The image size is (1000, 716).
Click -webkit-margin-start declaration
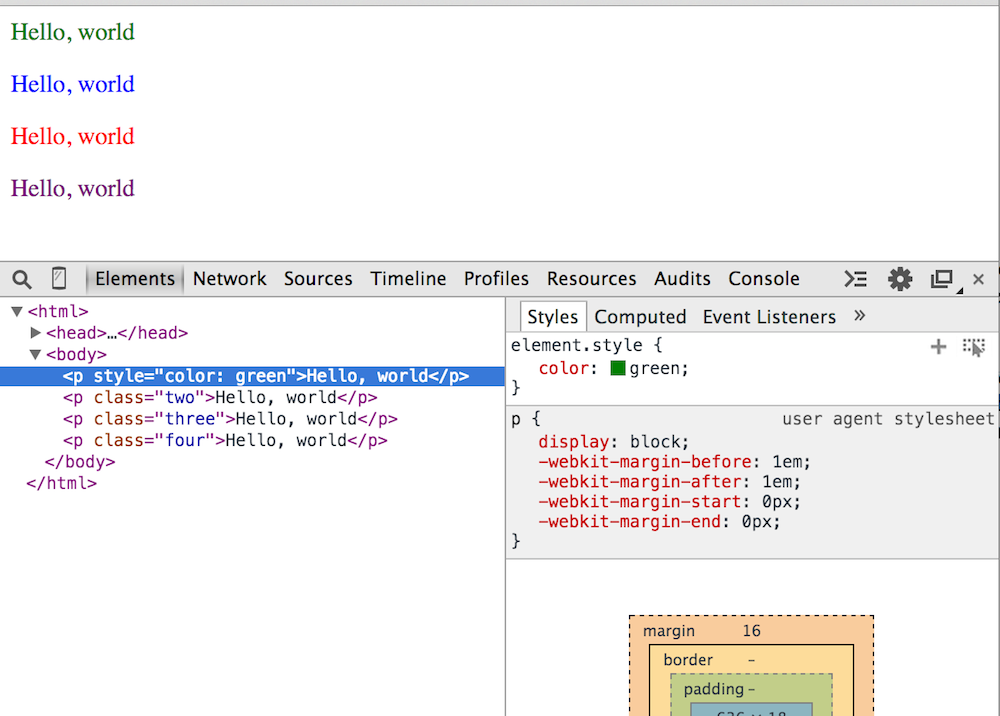pyautogui.click(x=669, y=502)
